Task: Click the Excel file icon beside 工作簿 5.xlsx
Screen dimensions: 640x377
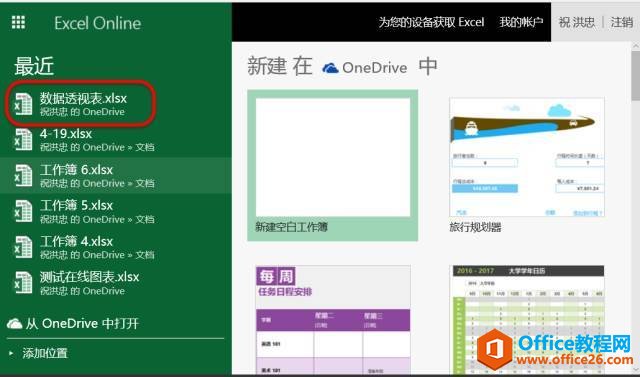Action: tap(23, 211)
